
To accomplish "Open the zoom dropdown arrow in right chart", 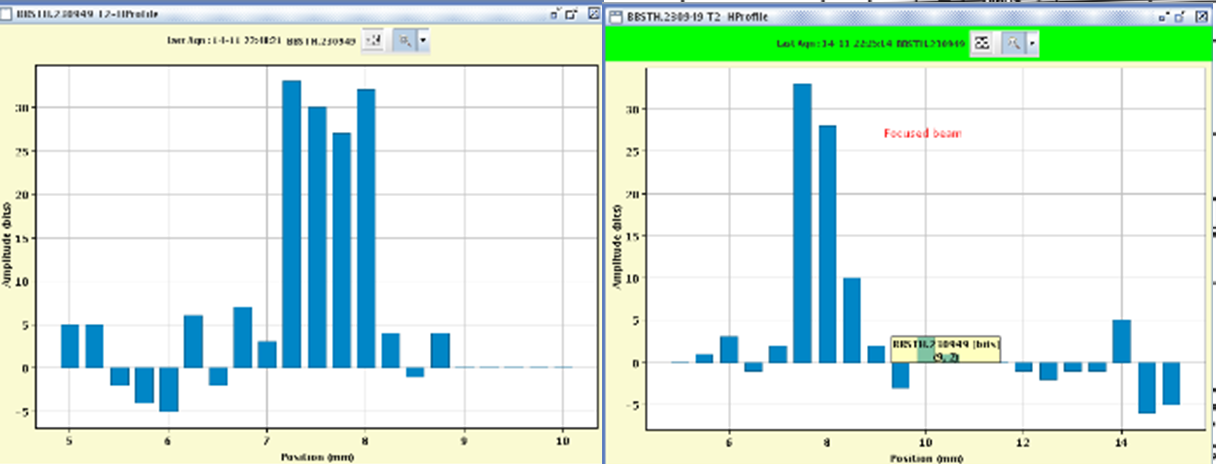I will pyautogui.click(x=1032, y=42).
